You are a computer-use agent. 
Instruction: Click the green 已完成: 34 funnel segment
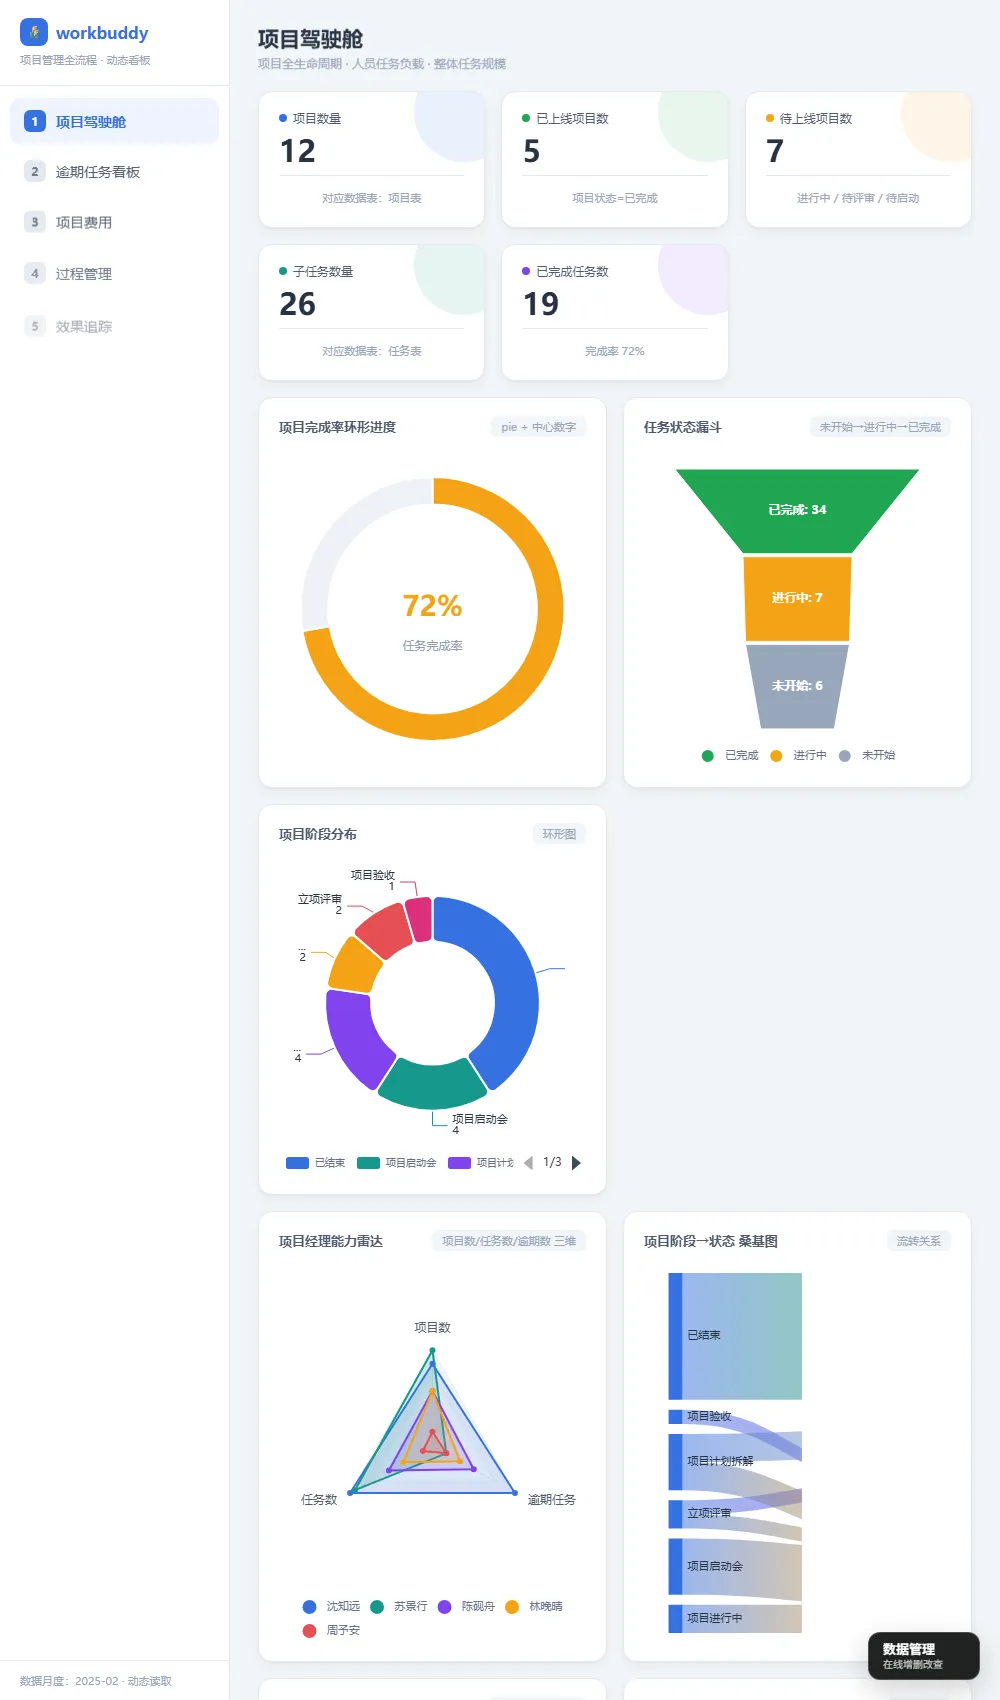(x=797, y=510)
